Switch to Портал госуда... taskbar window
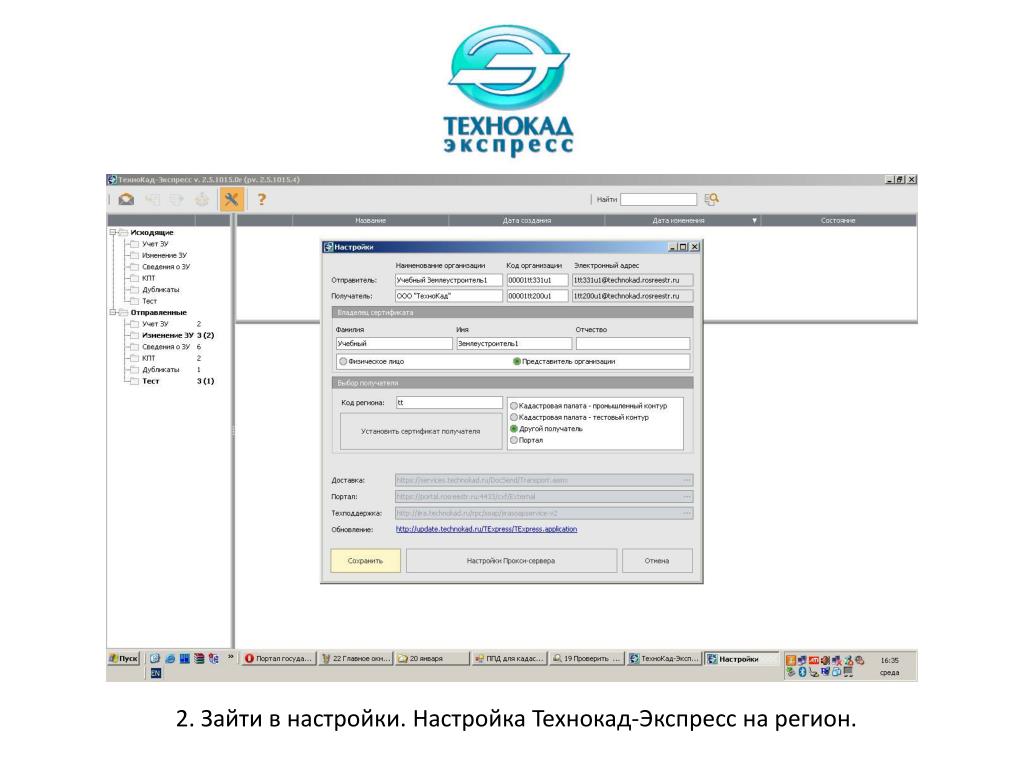 pyautogui.click(x=278, y=658)
